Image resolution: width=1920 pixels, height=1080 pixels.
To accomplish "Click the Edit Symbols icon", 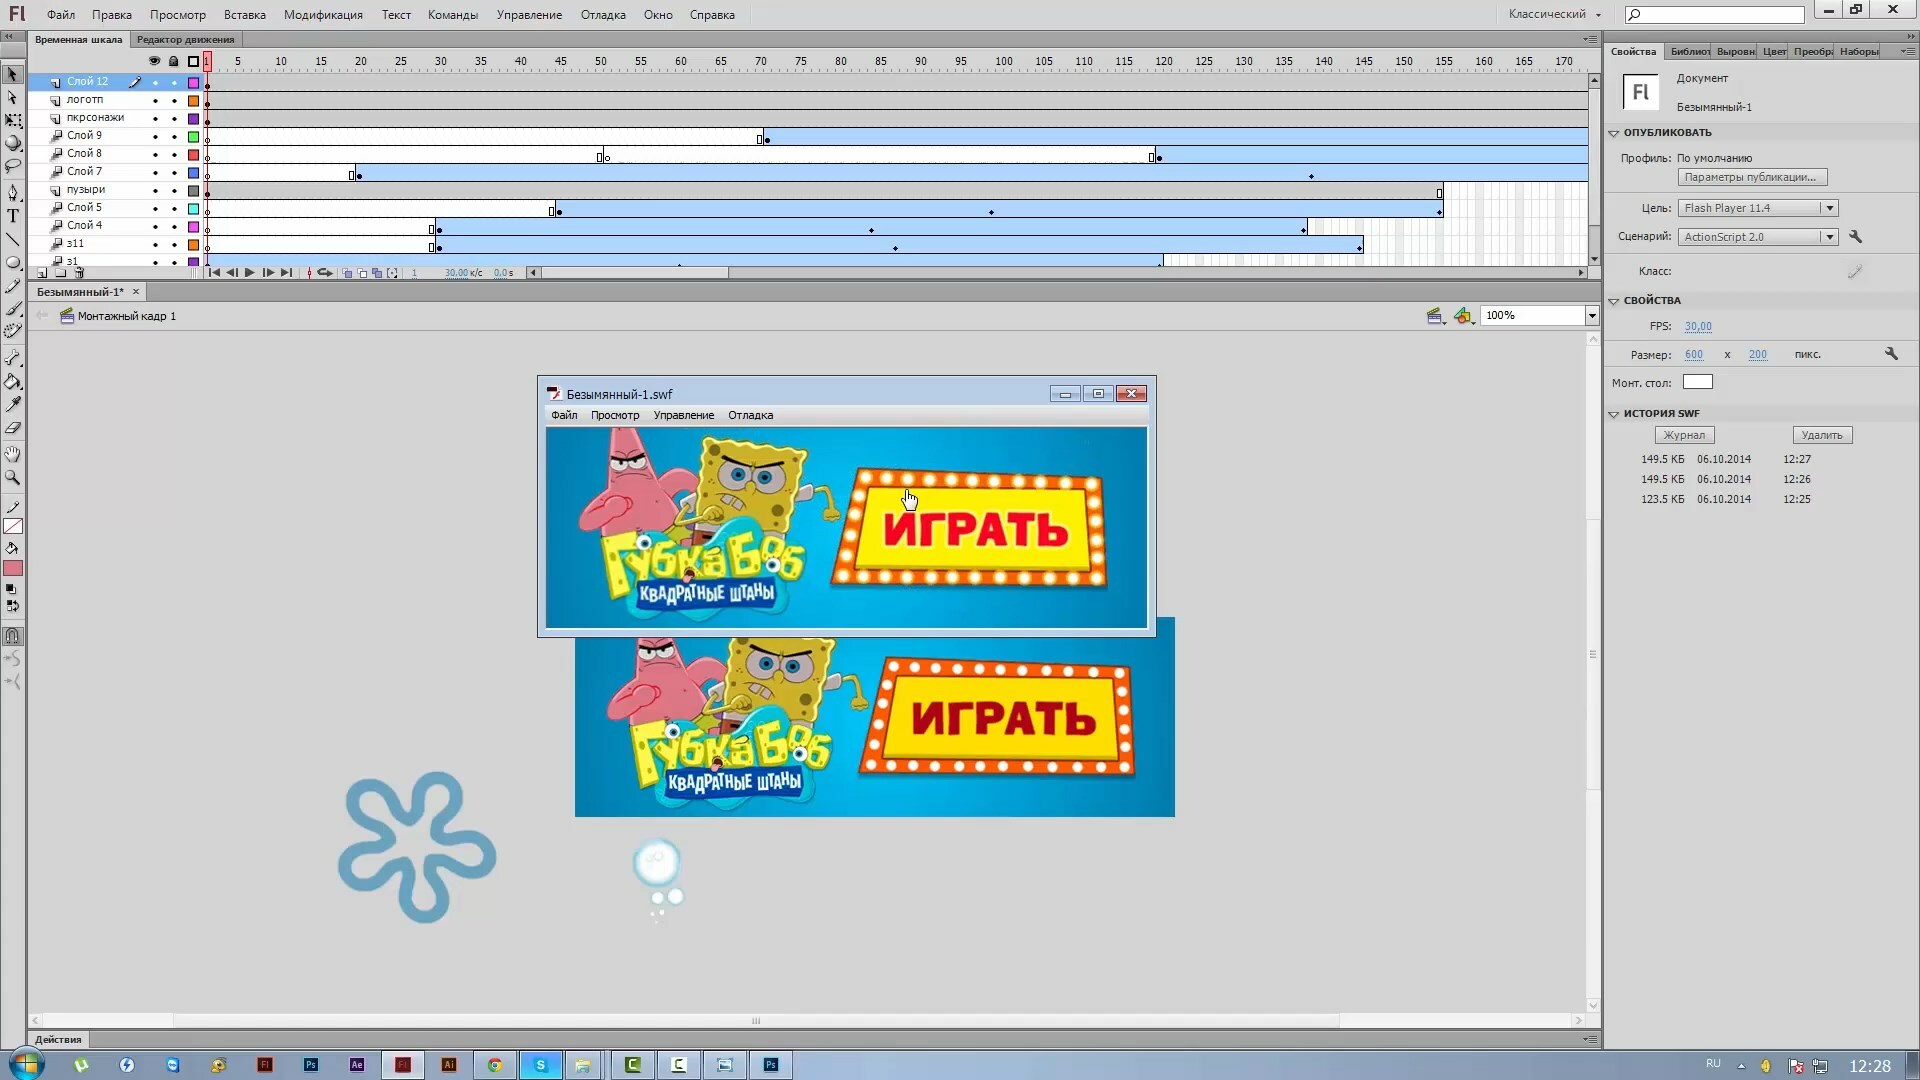I will click(x=1464, y=316).
